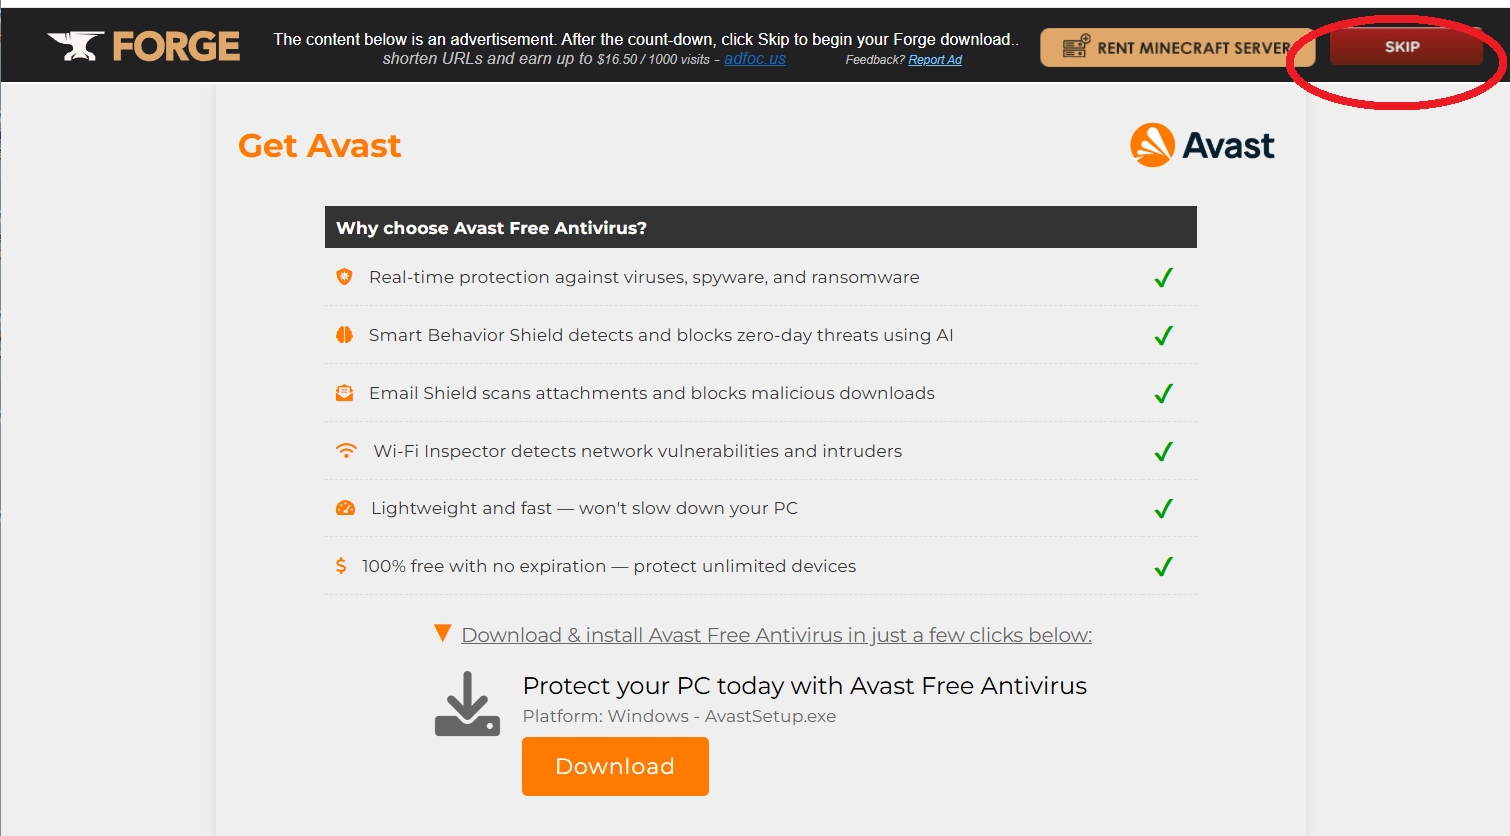Open the adfoc.us link

point(754,59)
